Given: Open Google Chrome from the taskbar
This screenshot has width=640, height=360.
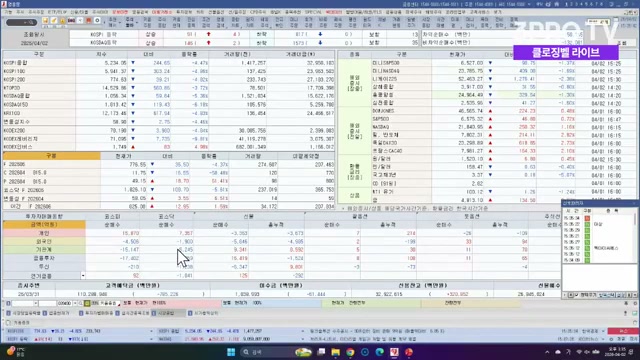Looking at the screenshot, I should [x=350, y=352].
